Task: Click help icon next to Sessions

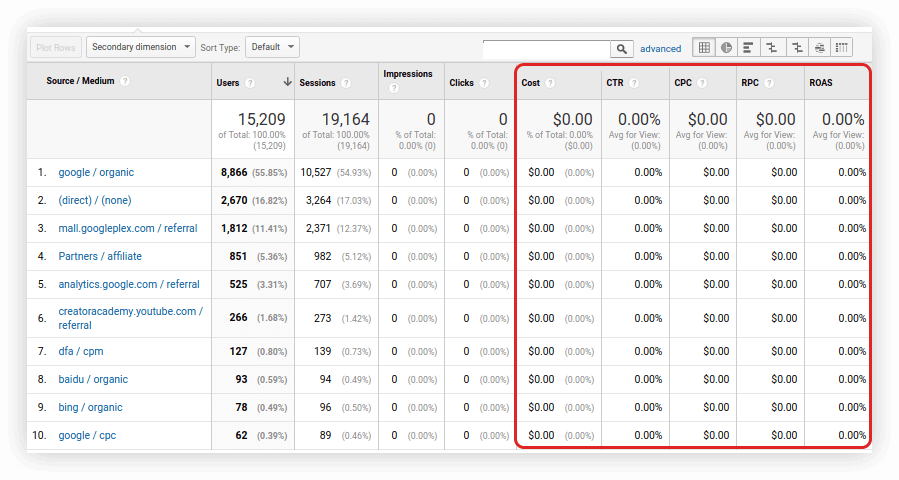Action: click(346, 83)
